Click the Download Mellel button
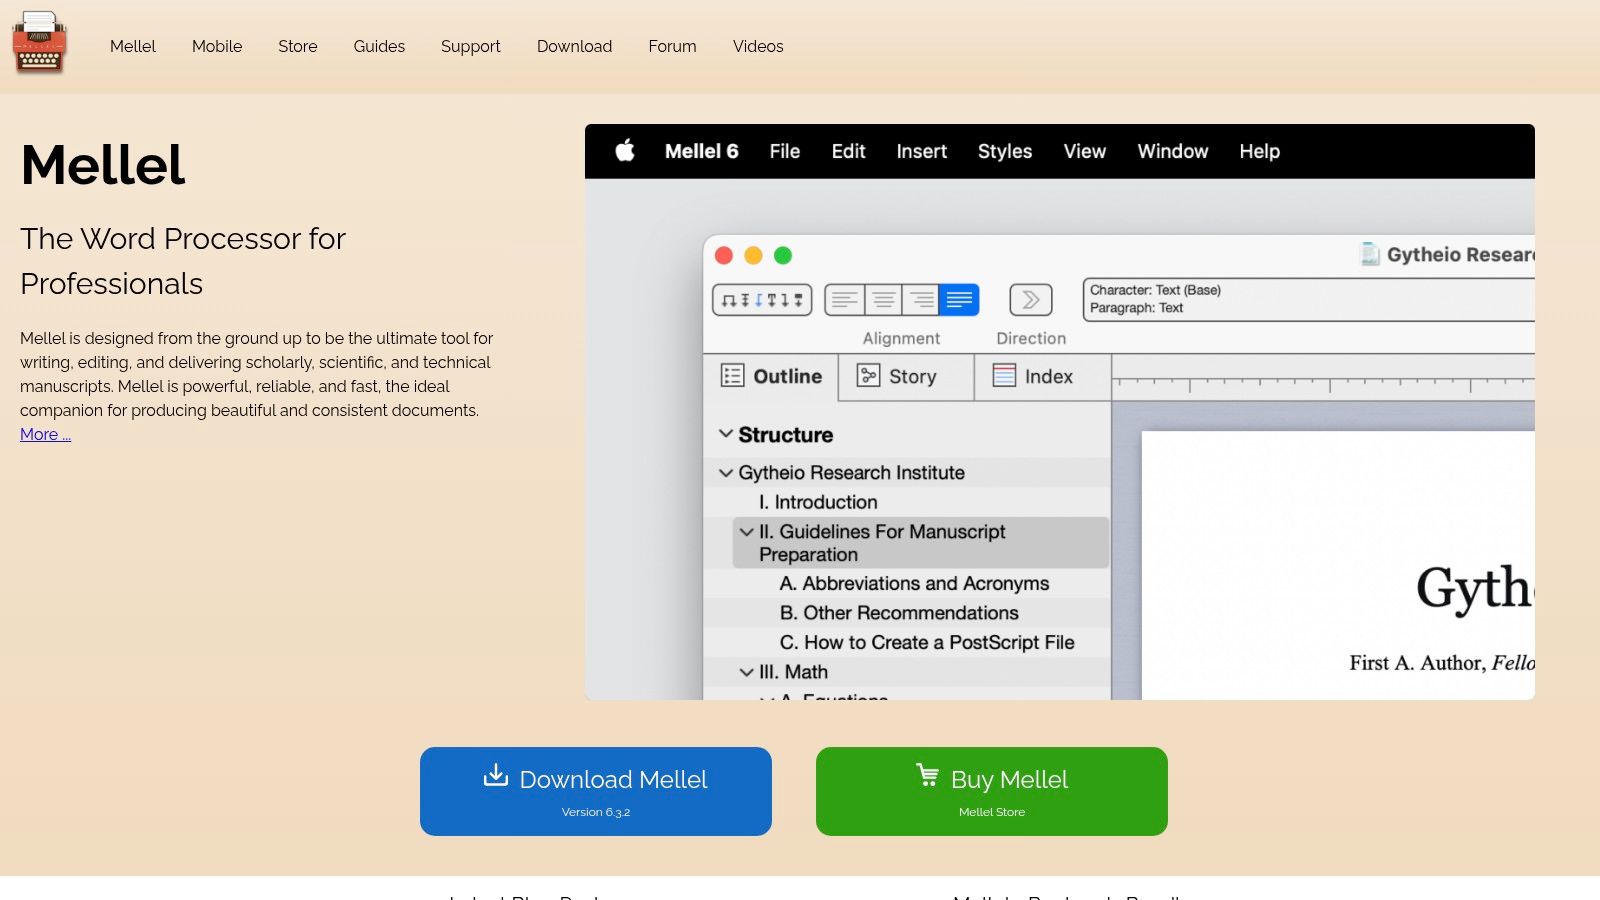The width and height of the screenshot is (1600, 900). [596, 791]
